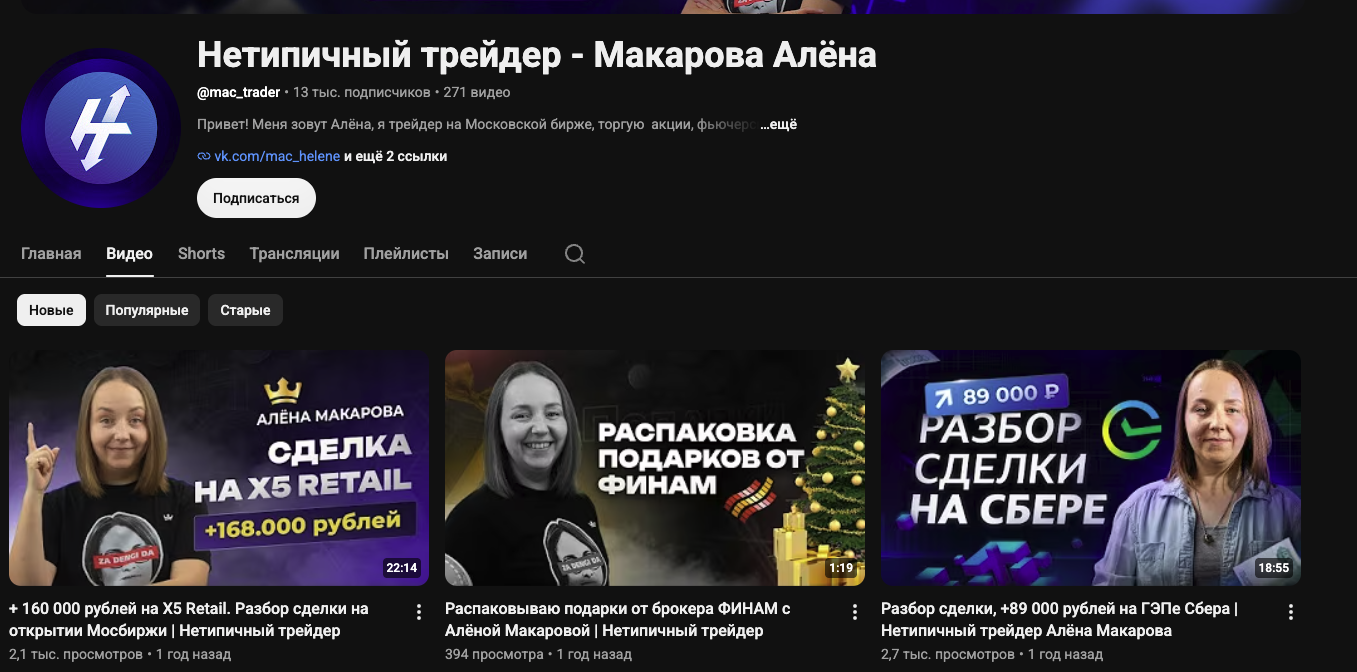Go to the Трансляции tab
The image size is (1357, 672).
coord(294,254)
